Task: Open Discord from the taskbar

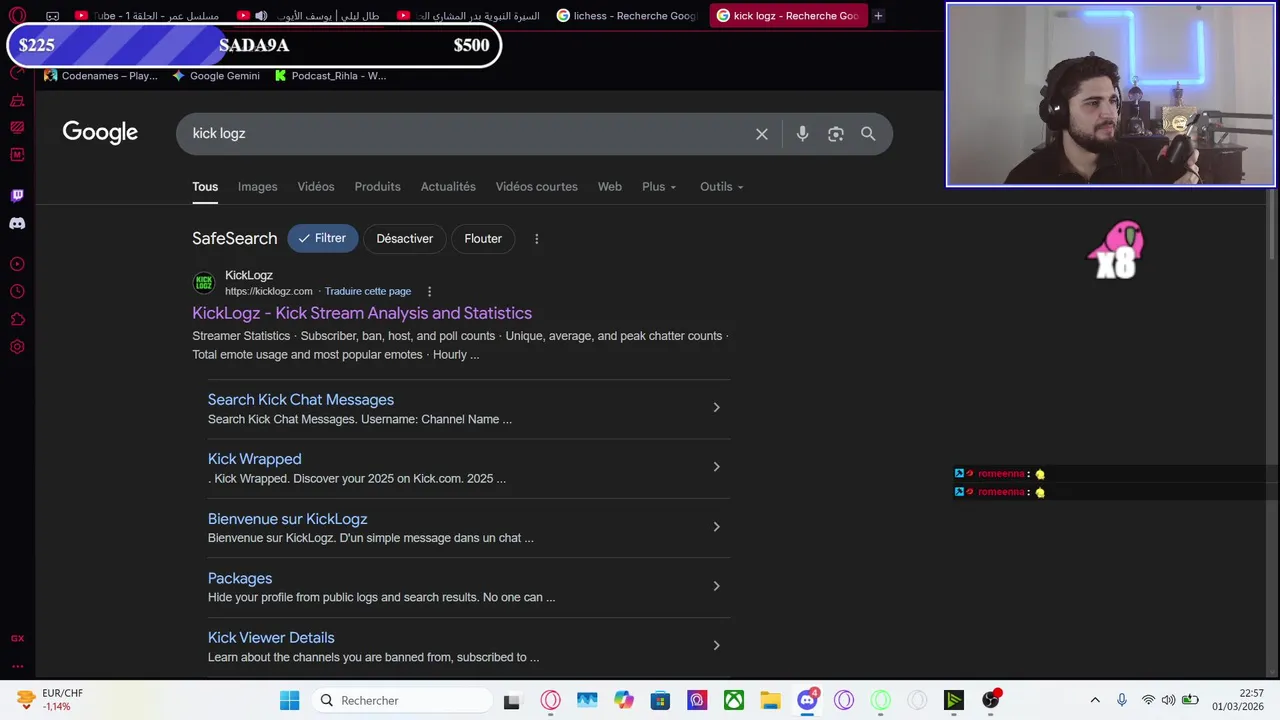Action: [808, 700]
